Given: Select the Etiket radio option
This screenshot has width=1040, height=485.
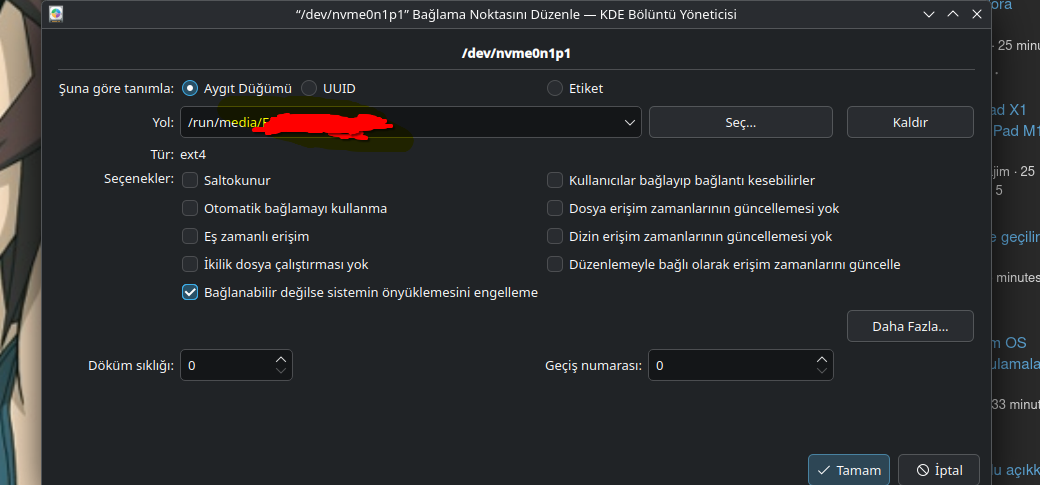Looking at the screenshot, I should click(x=554, y=88).
